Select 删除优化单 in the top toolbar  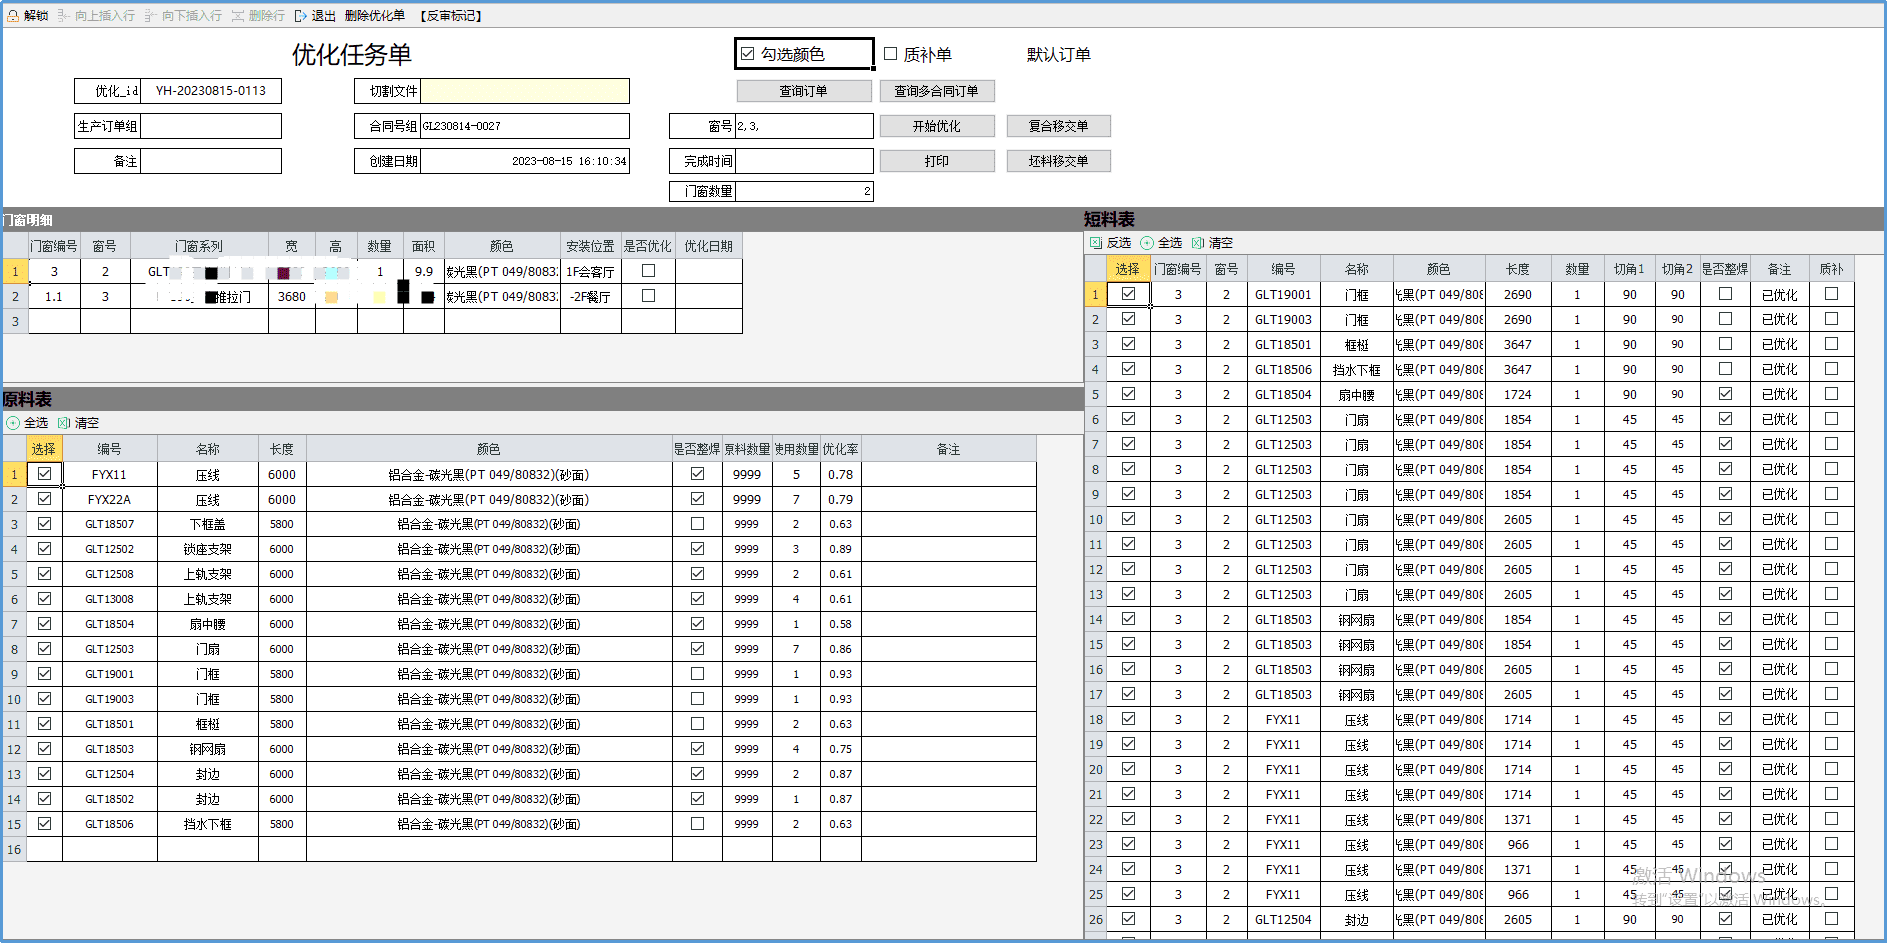click(375, 16)
